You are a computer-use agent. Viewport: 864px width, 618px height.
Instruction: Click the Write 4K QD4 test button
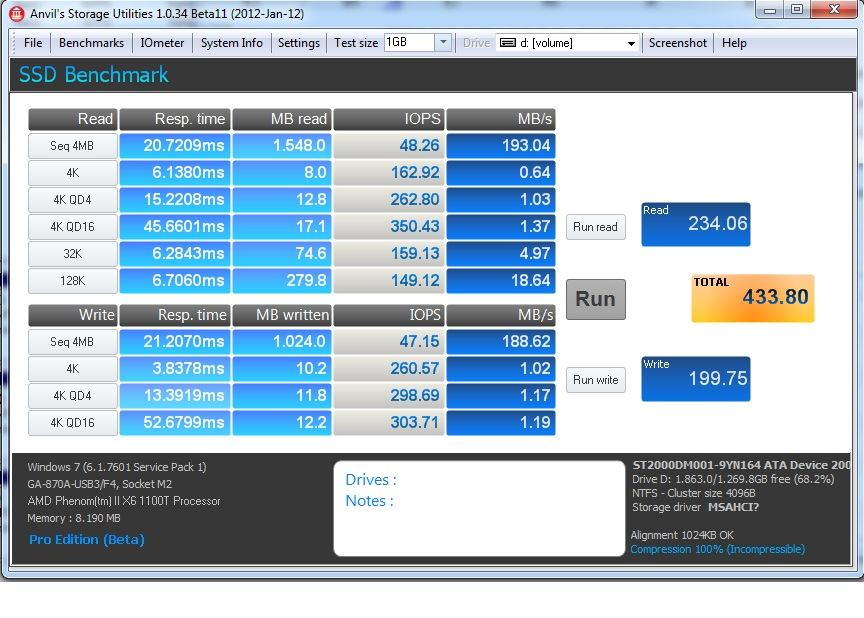point(73,396)
